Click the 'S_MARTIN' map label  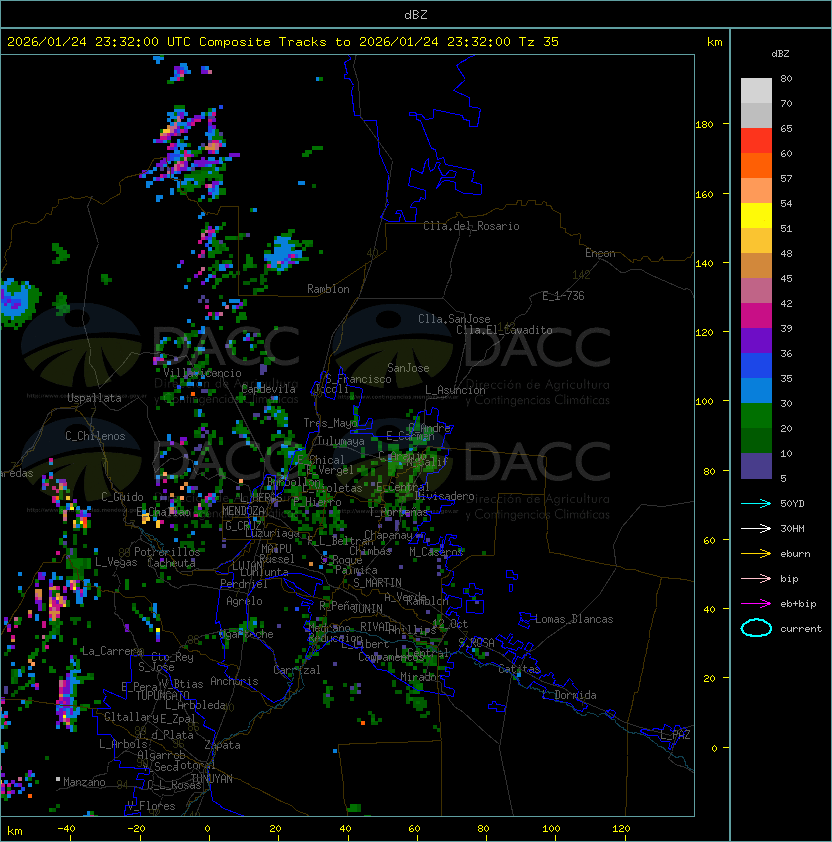[378, 583]
